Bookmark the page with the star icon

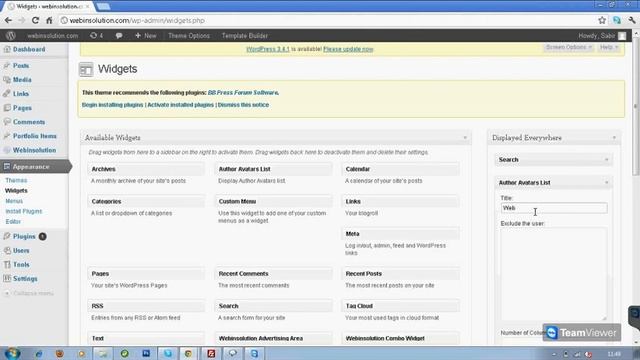pyautogui.click(x=602, y=20)
